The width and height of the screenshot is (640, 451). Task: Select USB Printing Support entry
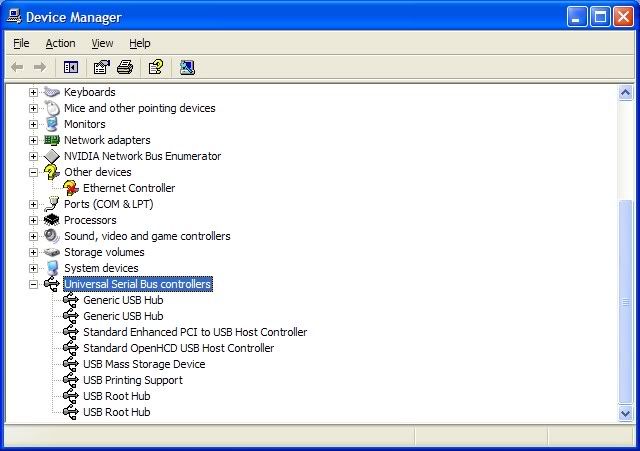coord(132,380)
